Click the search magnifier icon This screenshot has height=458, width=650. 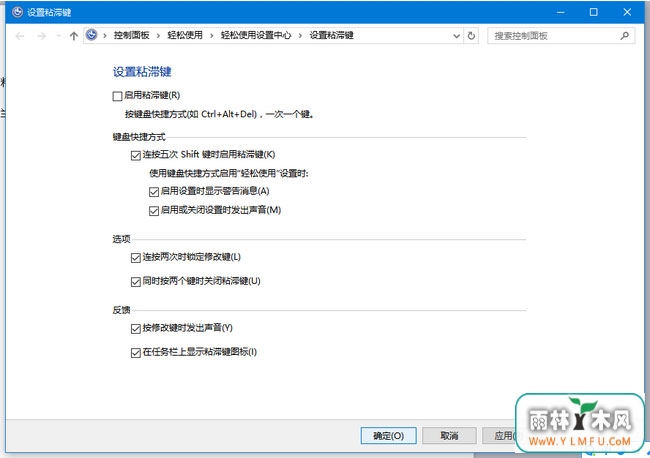coord(624,36)
